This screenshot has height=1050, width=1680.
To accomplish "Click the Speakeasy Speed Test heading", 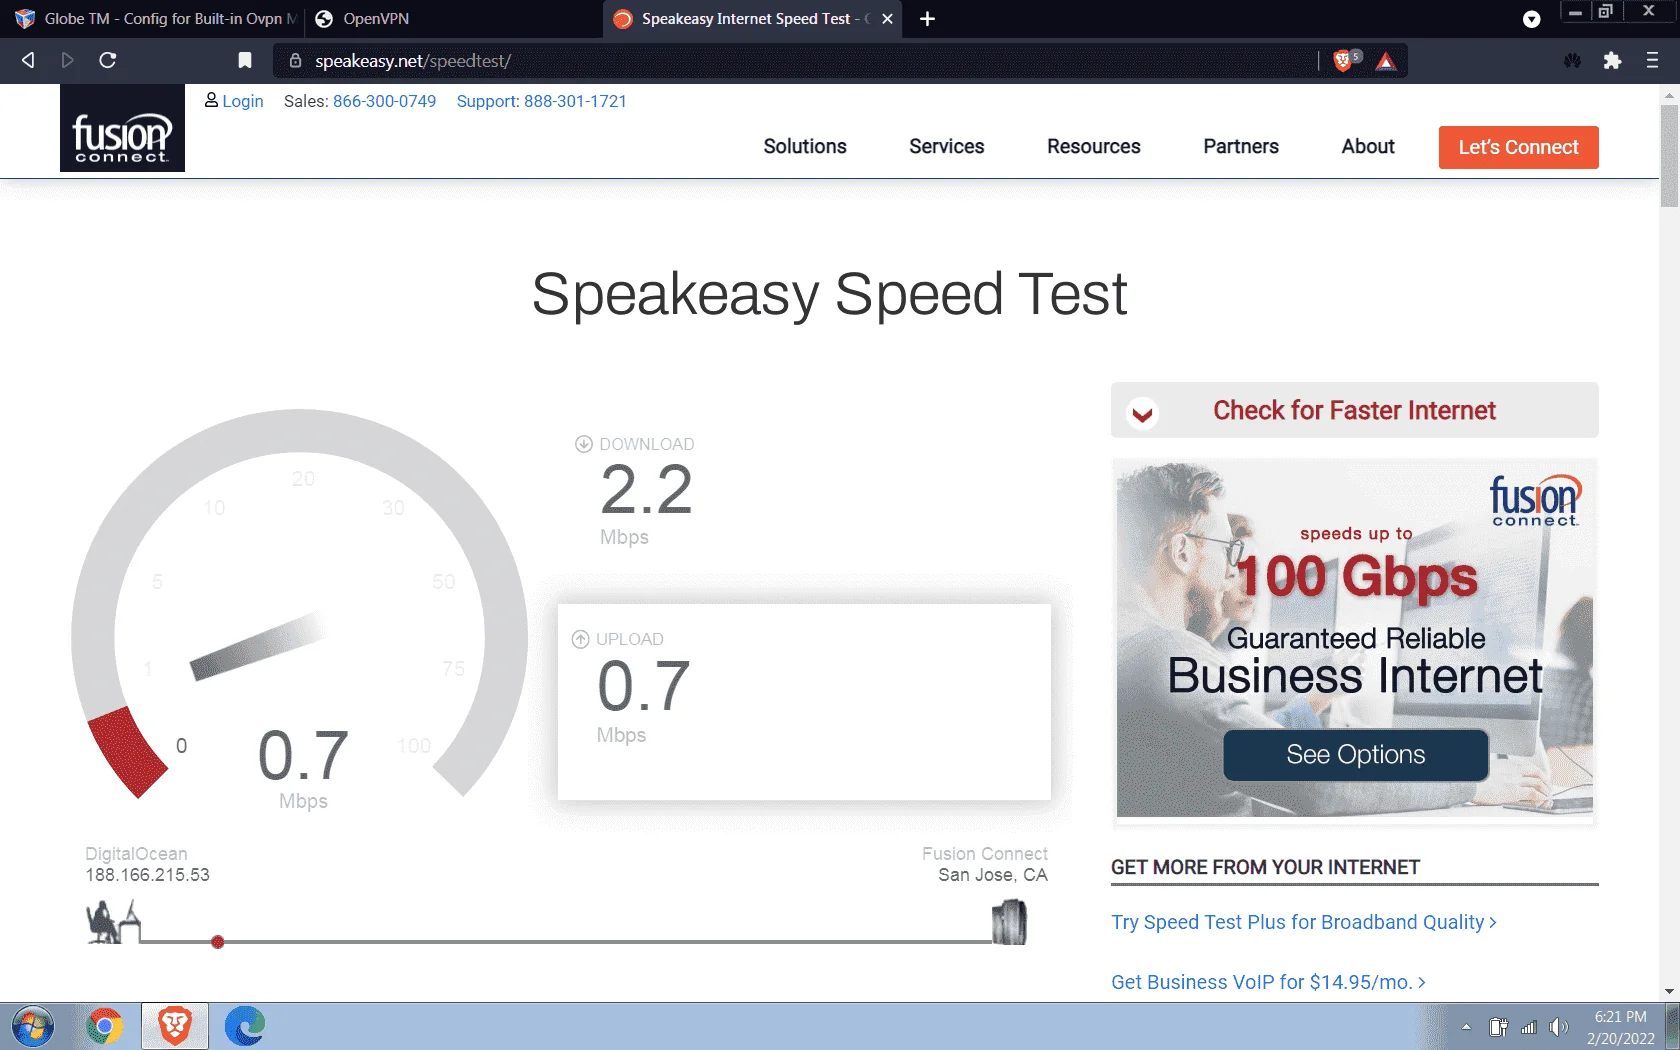I will (830, 294).
